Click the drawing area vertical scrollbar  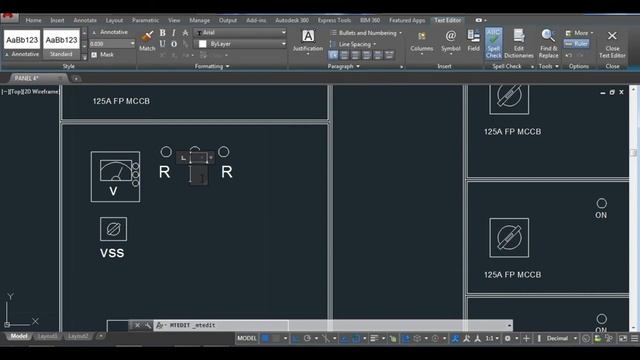633,208
